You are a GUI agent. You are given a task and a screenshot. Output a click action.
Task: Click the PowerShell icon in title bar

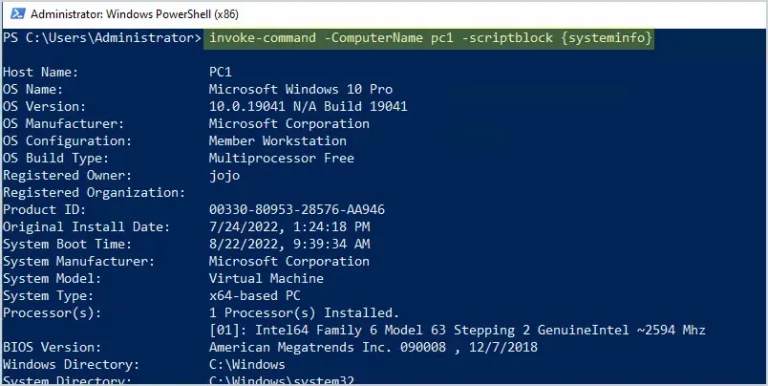coord(18,14)
